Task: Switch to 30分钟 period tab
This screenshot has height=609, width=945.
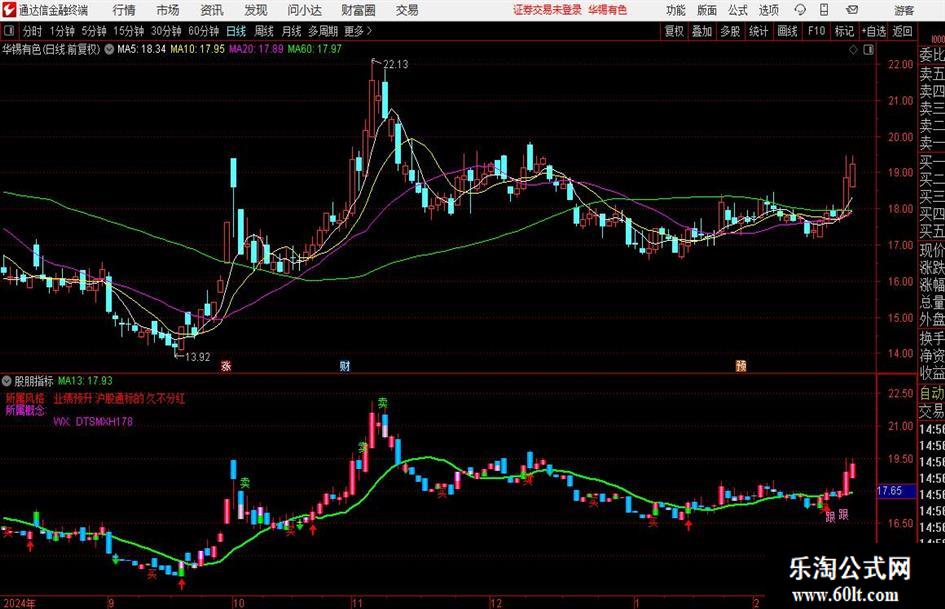Action: pyautogui.click(x=166, y=31)
